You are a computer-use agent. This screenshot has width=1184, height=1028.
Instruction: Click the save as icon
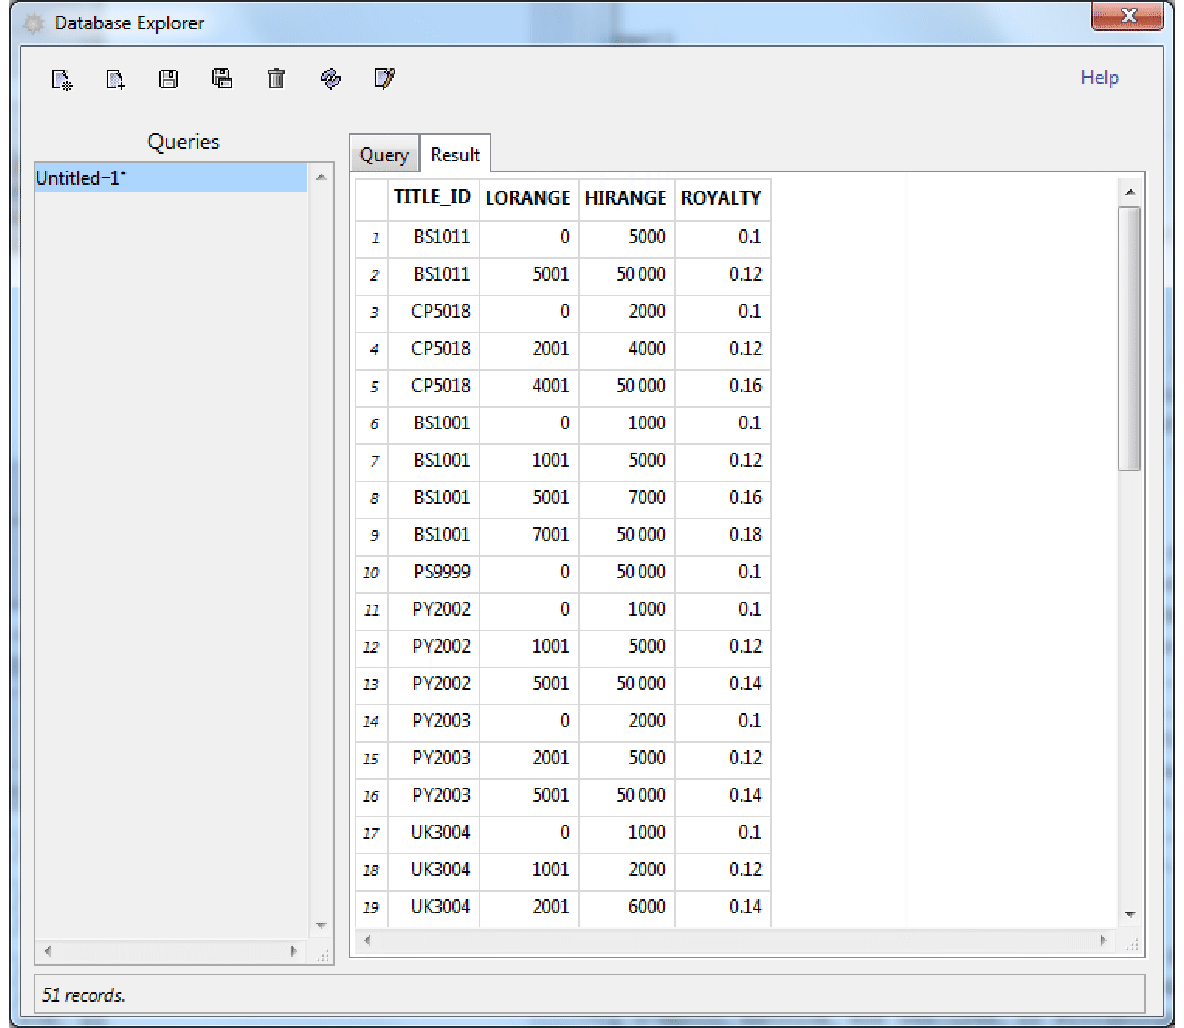tap(223, 78)
